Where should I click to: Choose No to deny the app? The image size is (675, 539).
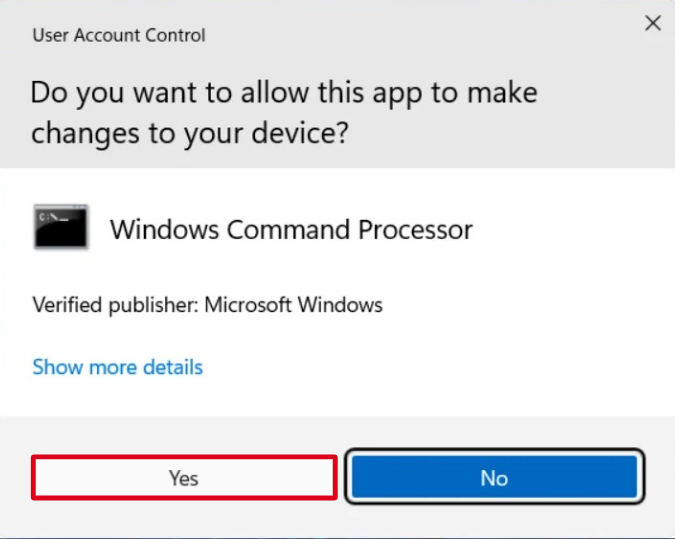(x=493, y=478)
